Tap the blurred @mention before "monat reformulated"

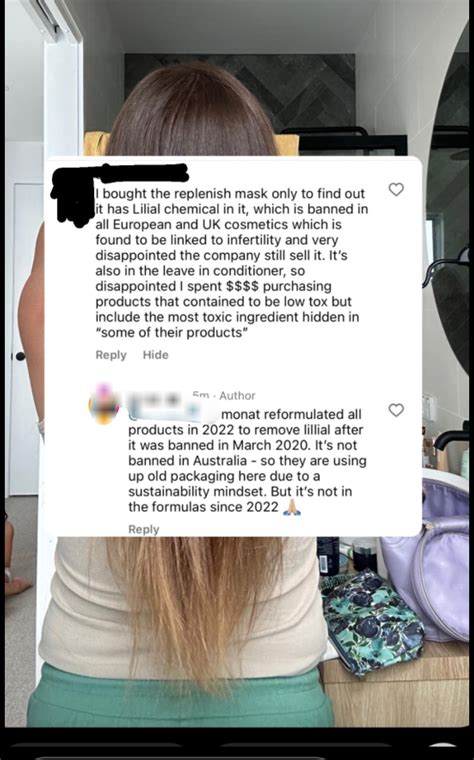pos(172,413)
